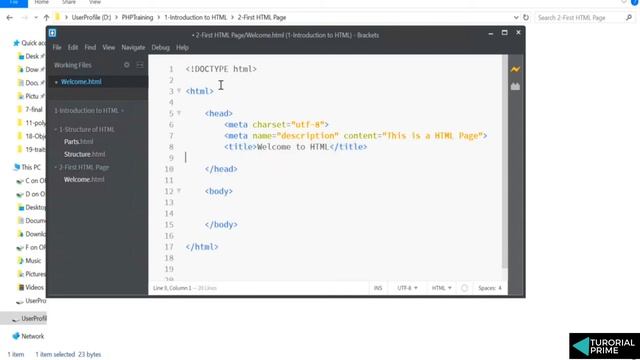This screenshot has height=360, width=640.
Task: Click cursor position Line 8, Column 1
Action: (x=172, y=288)
